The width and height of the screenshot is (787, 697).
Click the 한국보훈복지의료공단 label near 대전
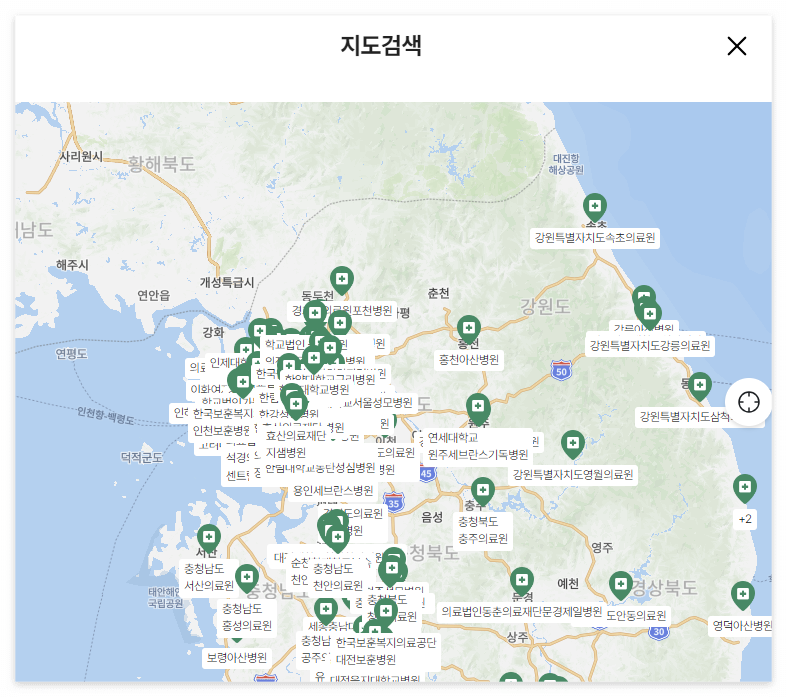[386, 643]
